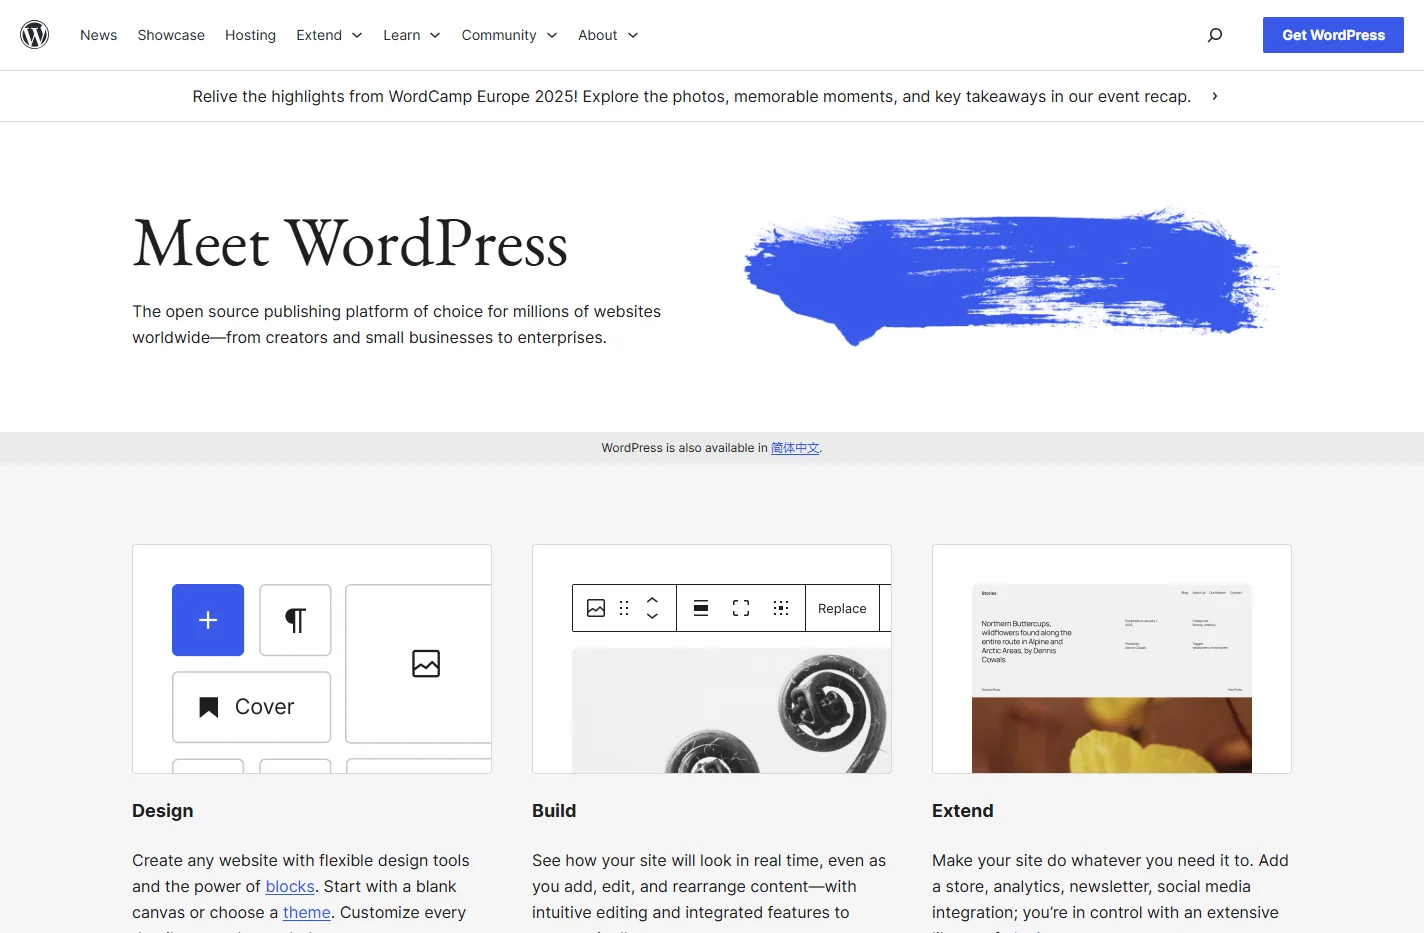Expand the Community menu chevron
This screenshot has height=933, width=1424.
552,35
